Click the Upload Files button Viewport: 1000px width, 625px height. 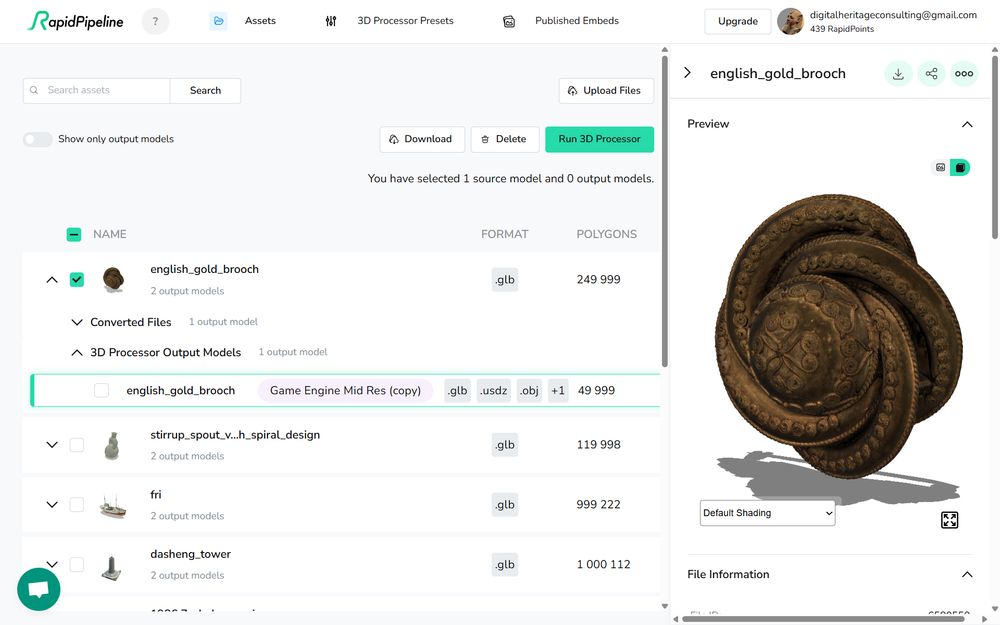pyautogui.click(x=606, y=91)
